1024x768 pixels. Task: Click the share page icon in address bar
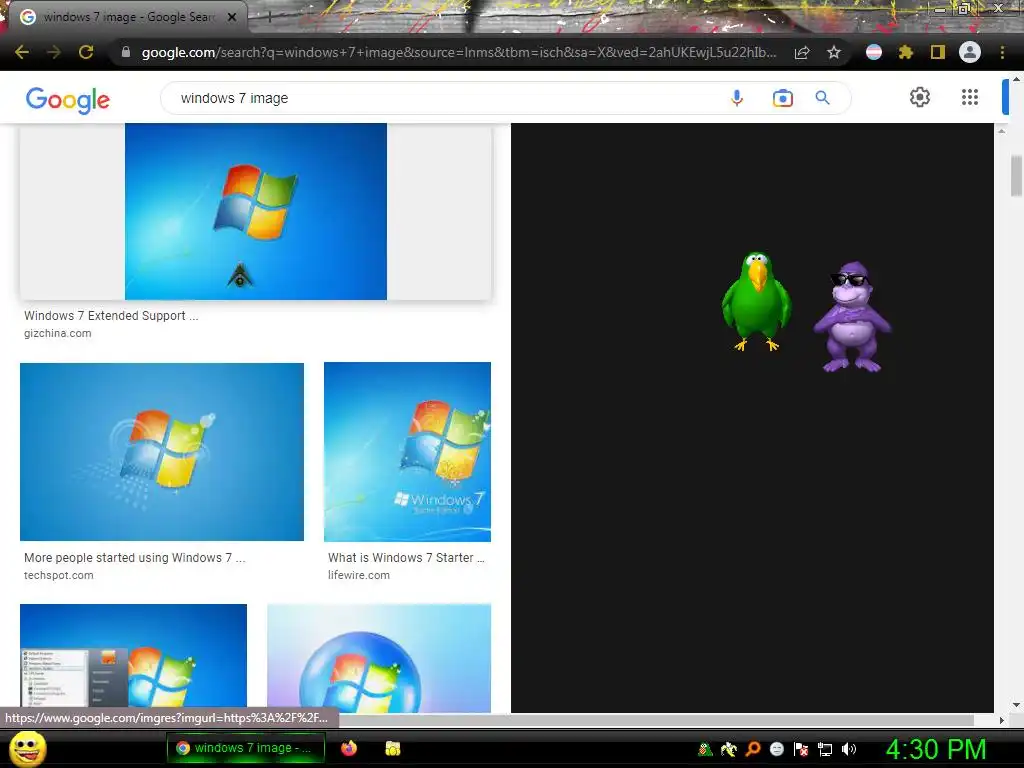pyautogui.click(x=802, y=52)
